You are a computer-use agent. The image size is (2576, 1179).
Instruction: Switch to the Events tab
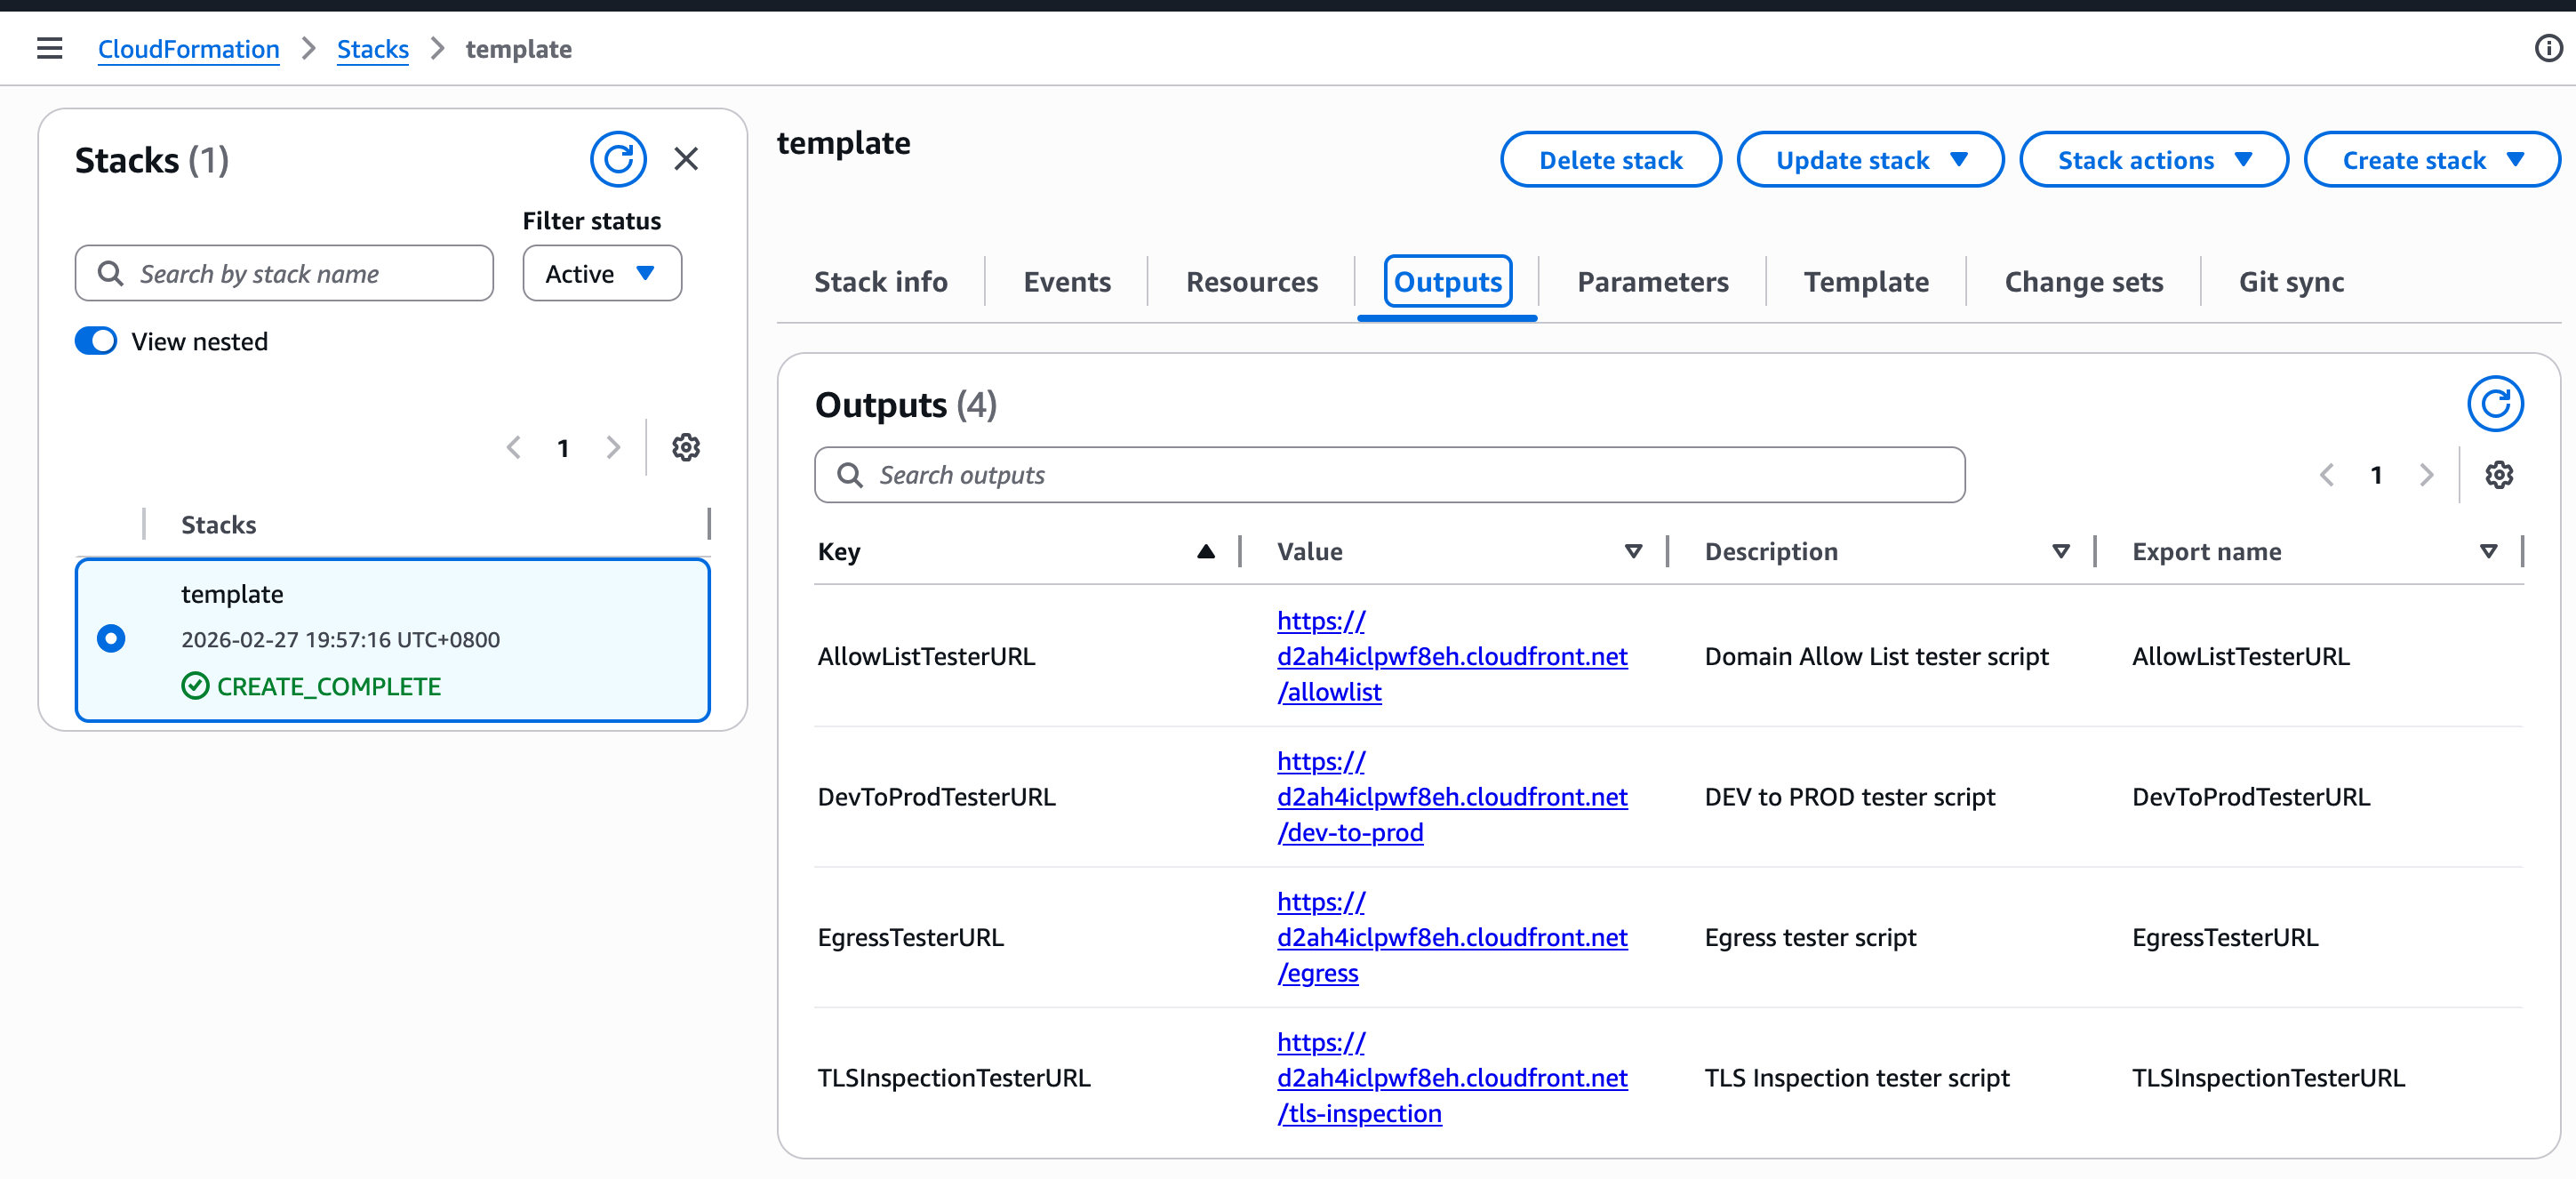[1066, 282]
